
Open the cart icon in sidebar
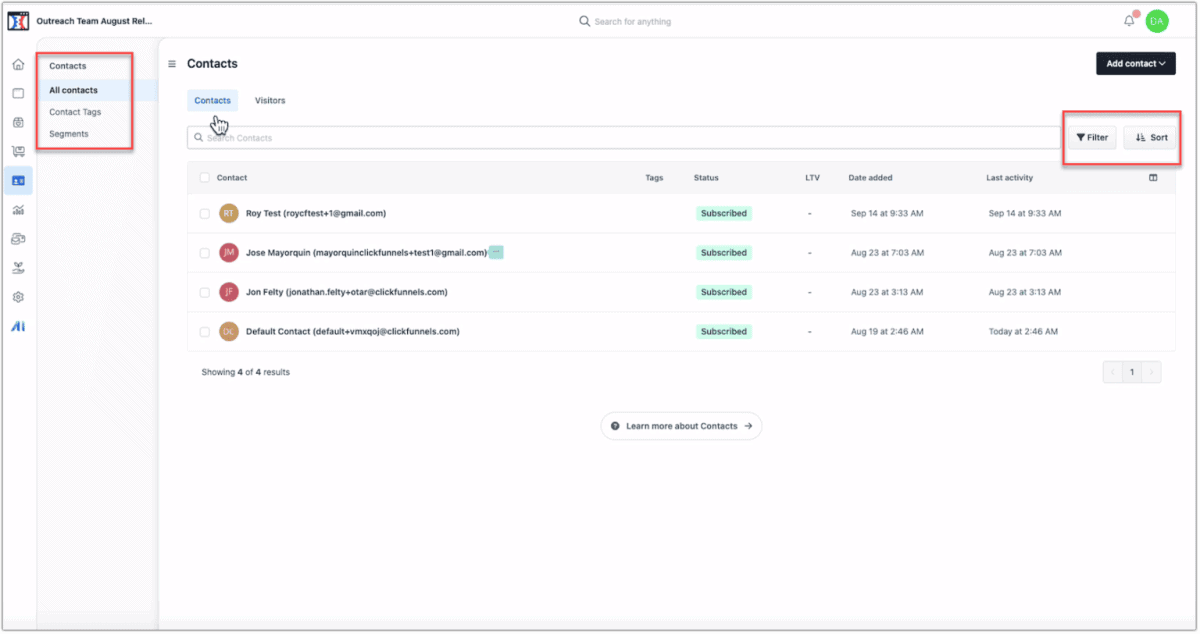pos(18,152)
